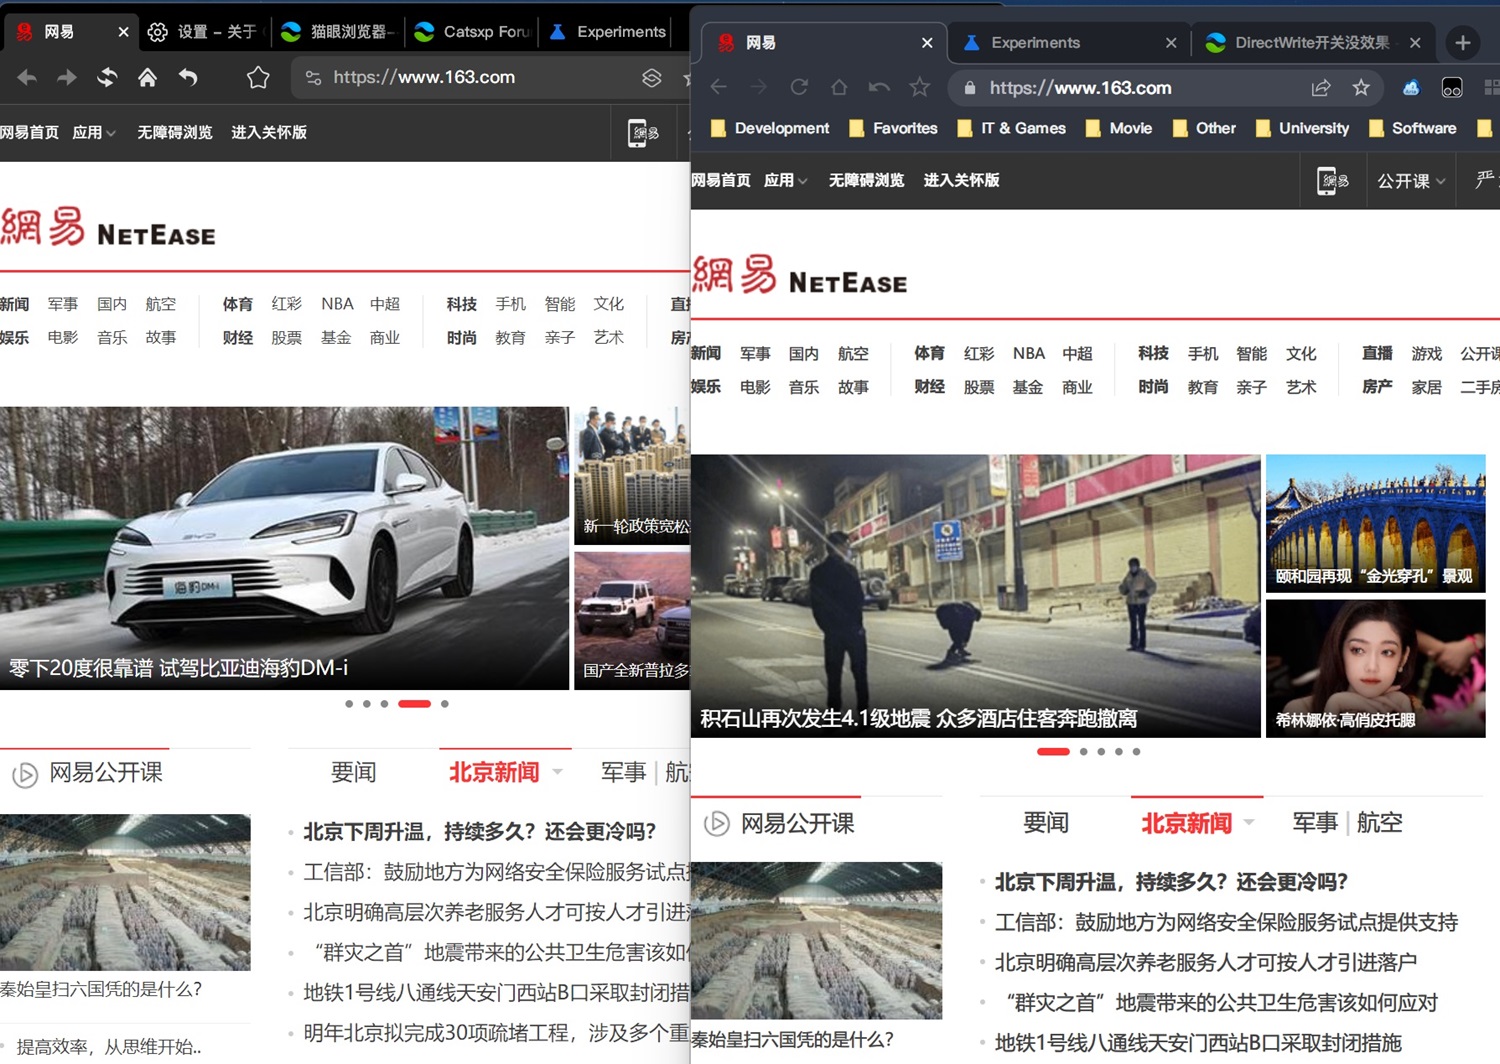Open new tab with plus button in right window
This screenshot has width=1500, height=1064.
[x=1463, y=43]
